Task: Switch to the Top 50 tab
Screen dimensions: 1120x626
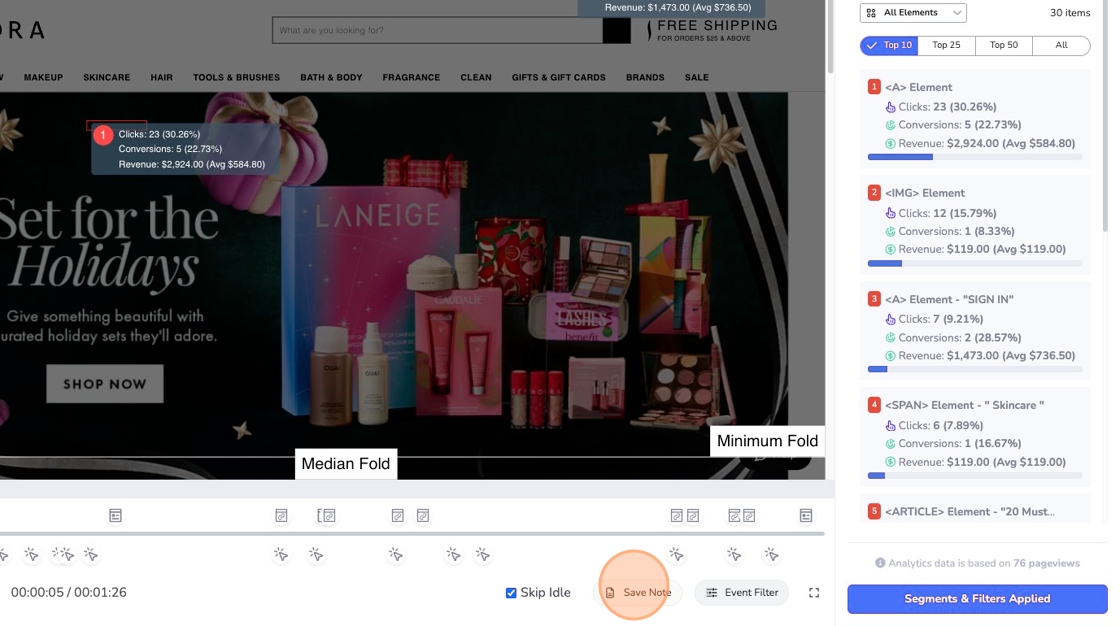Action: click(1004, 45)
